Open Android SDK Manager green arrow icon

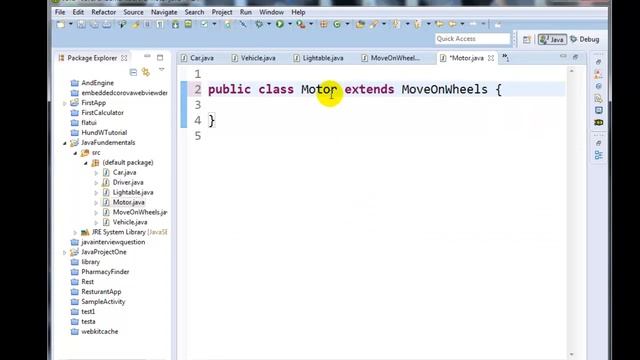point(176,24)
